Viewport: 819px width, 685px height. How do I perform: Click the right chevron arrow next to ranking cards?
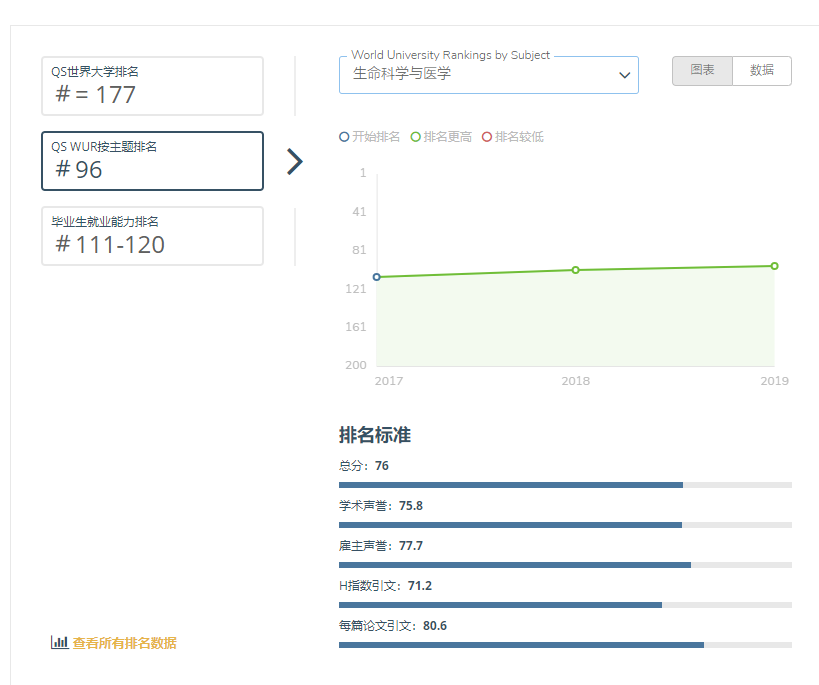click(x=294, y=162)
